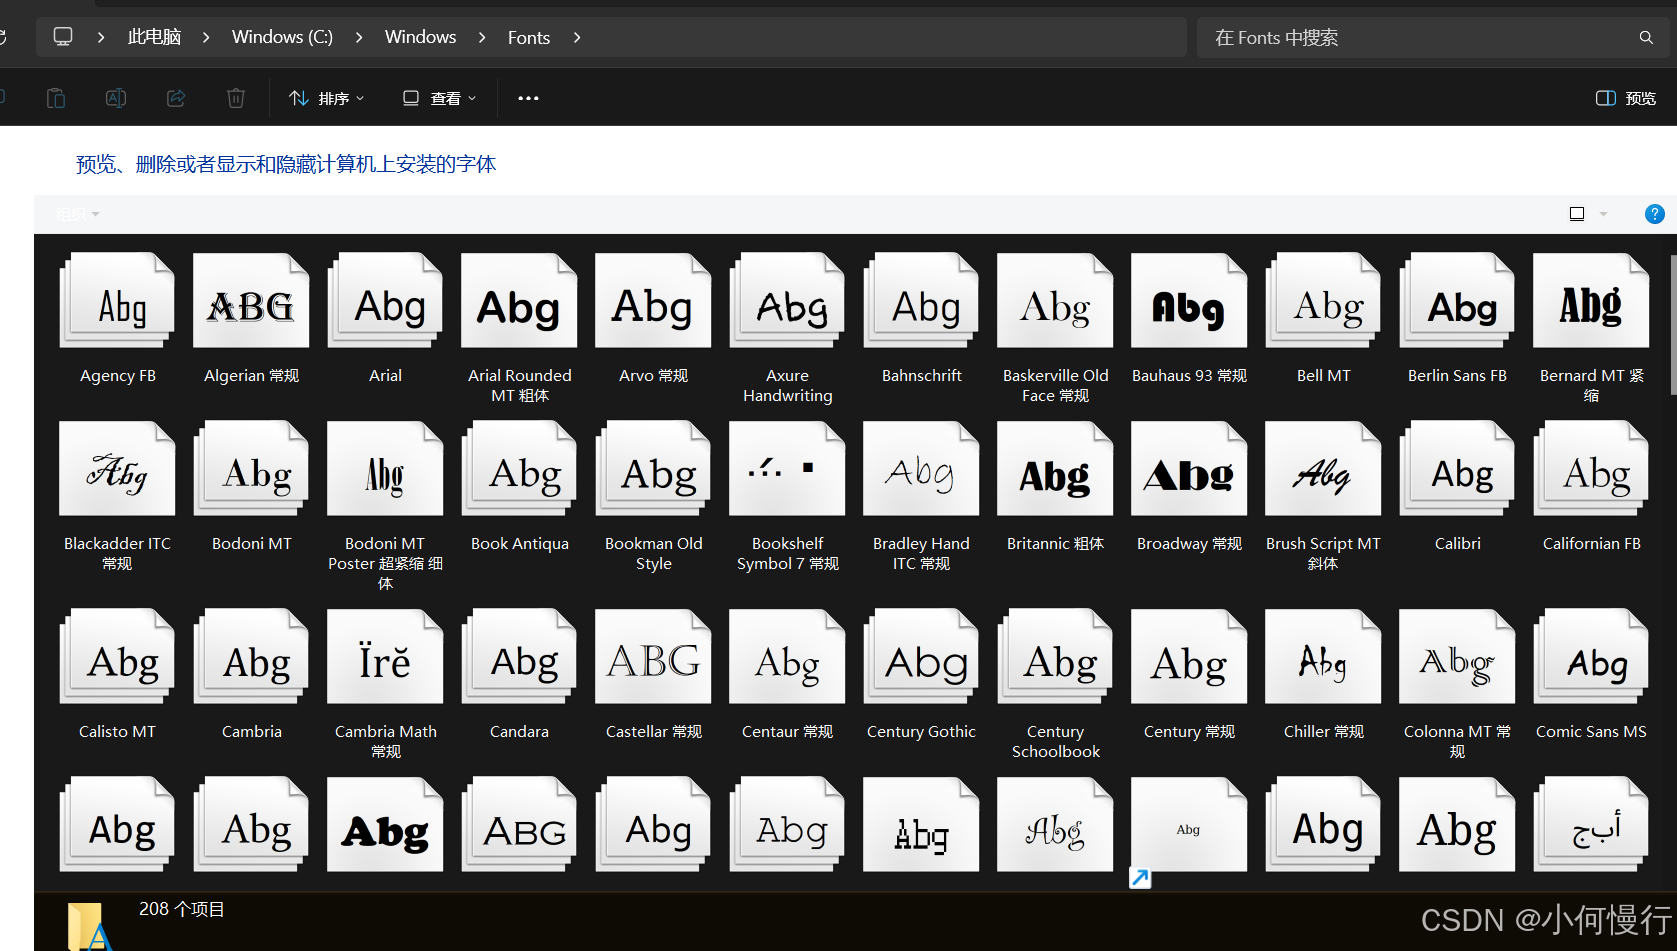Click the computer icon in address bar
Image resolution: width=1677 pixels, height=951 pixels.
[63, 37]
